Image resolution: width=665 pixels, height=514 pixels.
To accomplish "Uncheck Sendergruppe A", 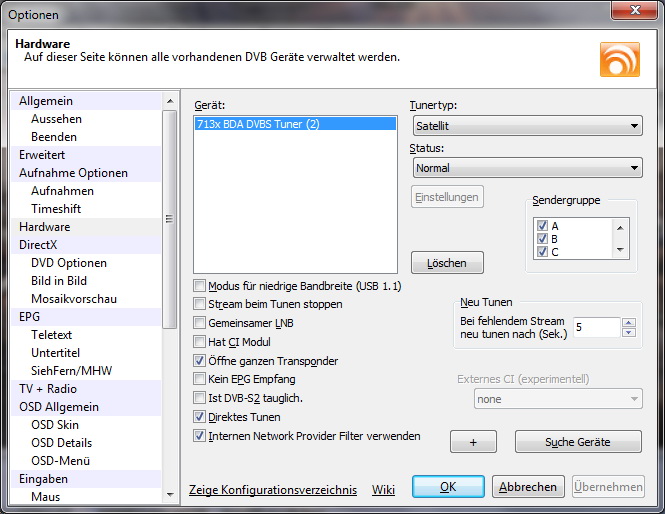I will coord(542,225).
